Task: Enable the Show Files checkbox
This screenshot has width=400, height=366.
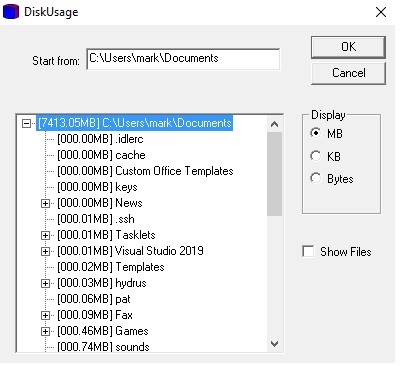Action: [x=308, y=251]
